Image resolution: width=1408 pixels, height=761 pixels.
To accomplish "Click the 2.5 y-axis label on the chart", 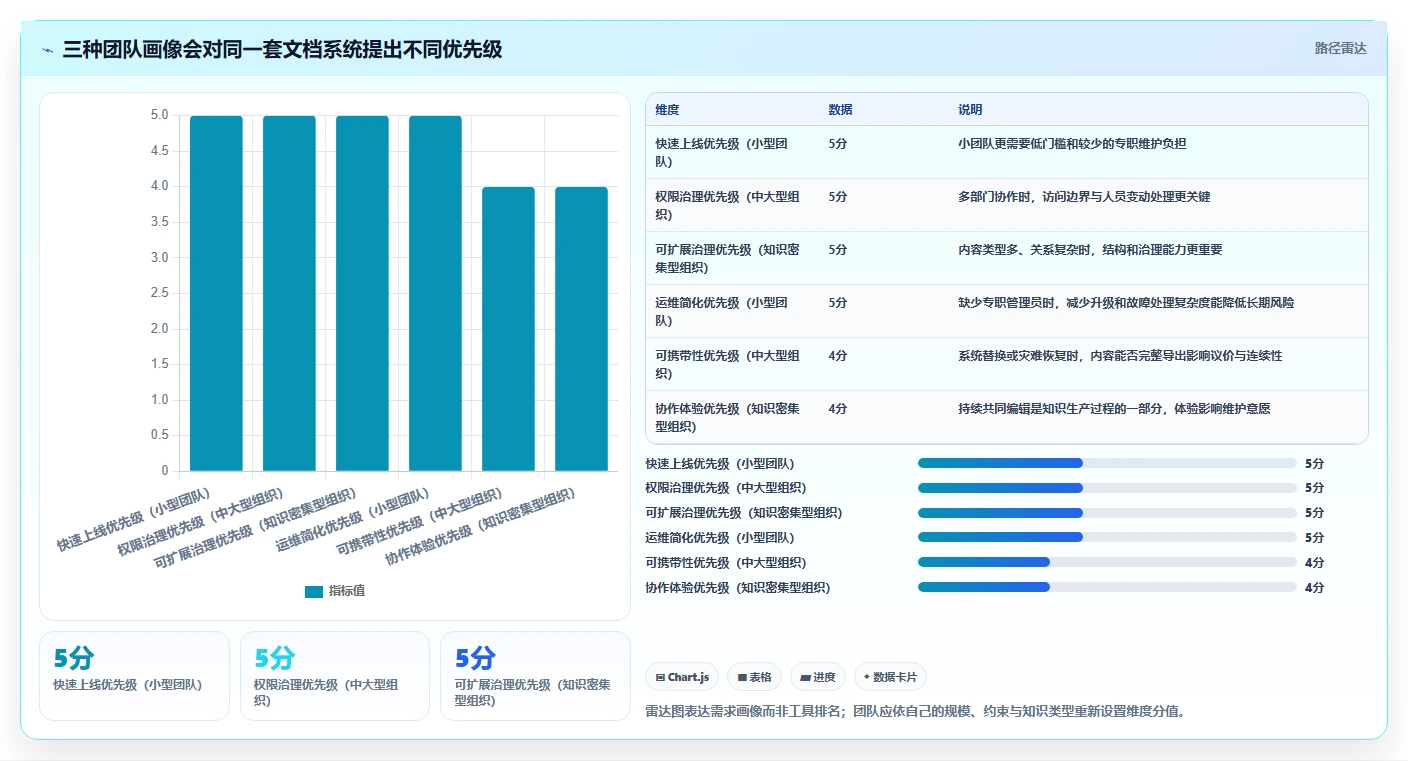I will coord(160,294).
